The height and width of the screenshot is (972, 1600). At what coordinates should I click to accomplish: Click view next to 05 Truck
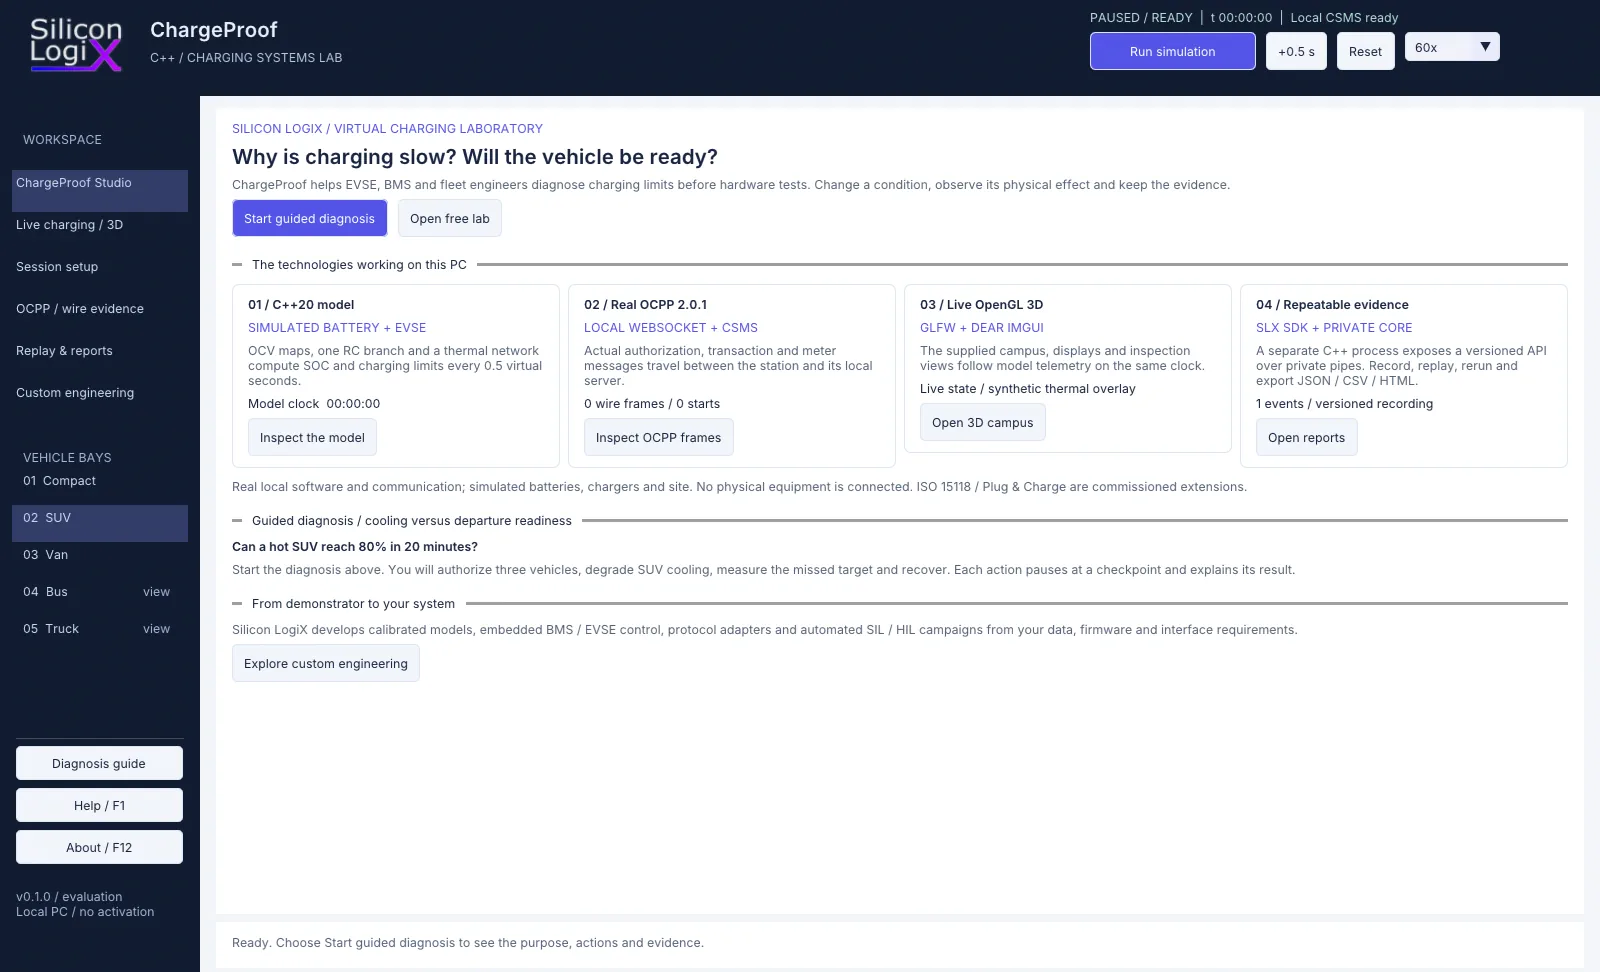click(156, 629)
